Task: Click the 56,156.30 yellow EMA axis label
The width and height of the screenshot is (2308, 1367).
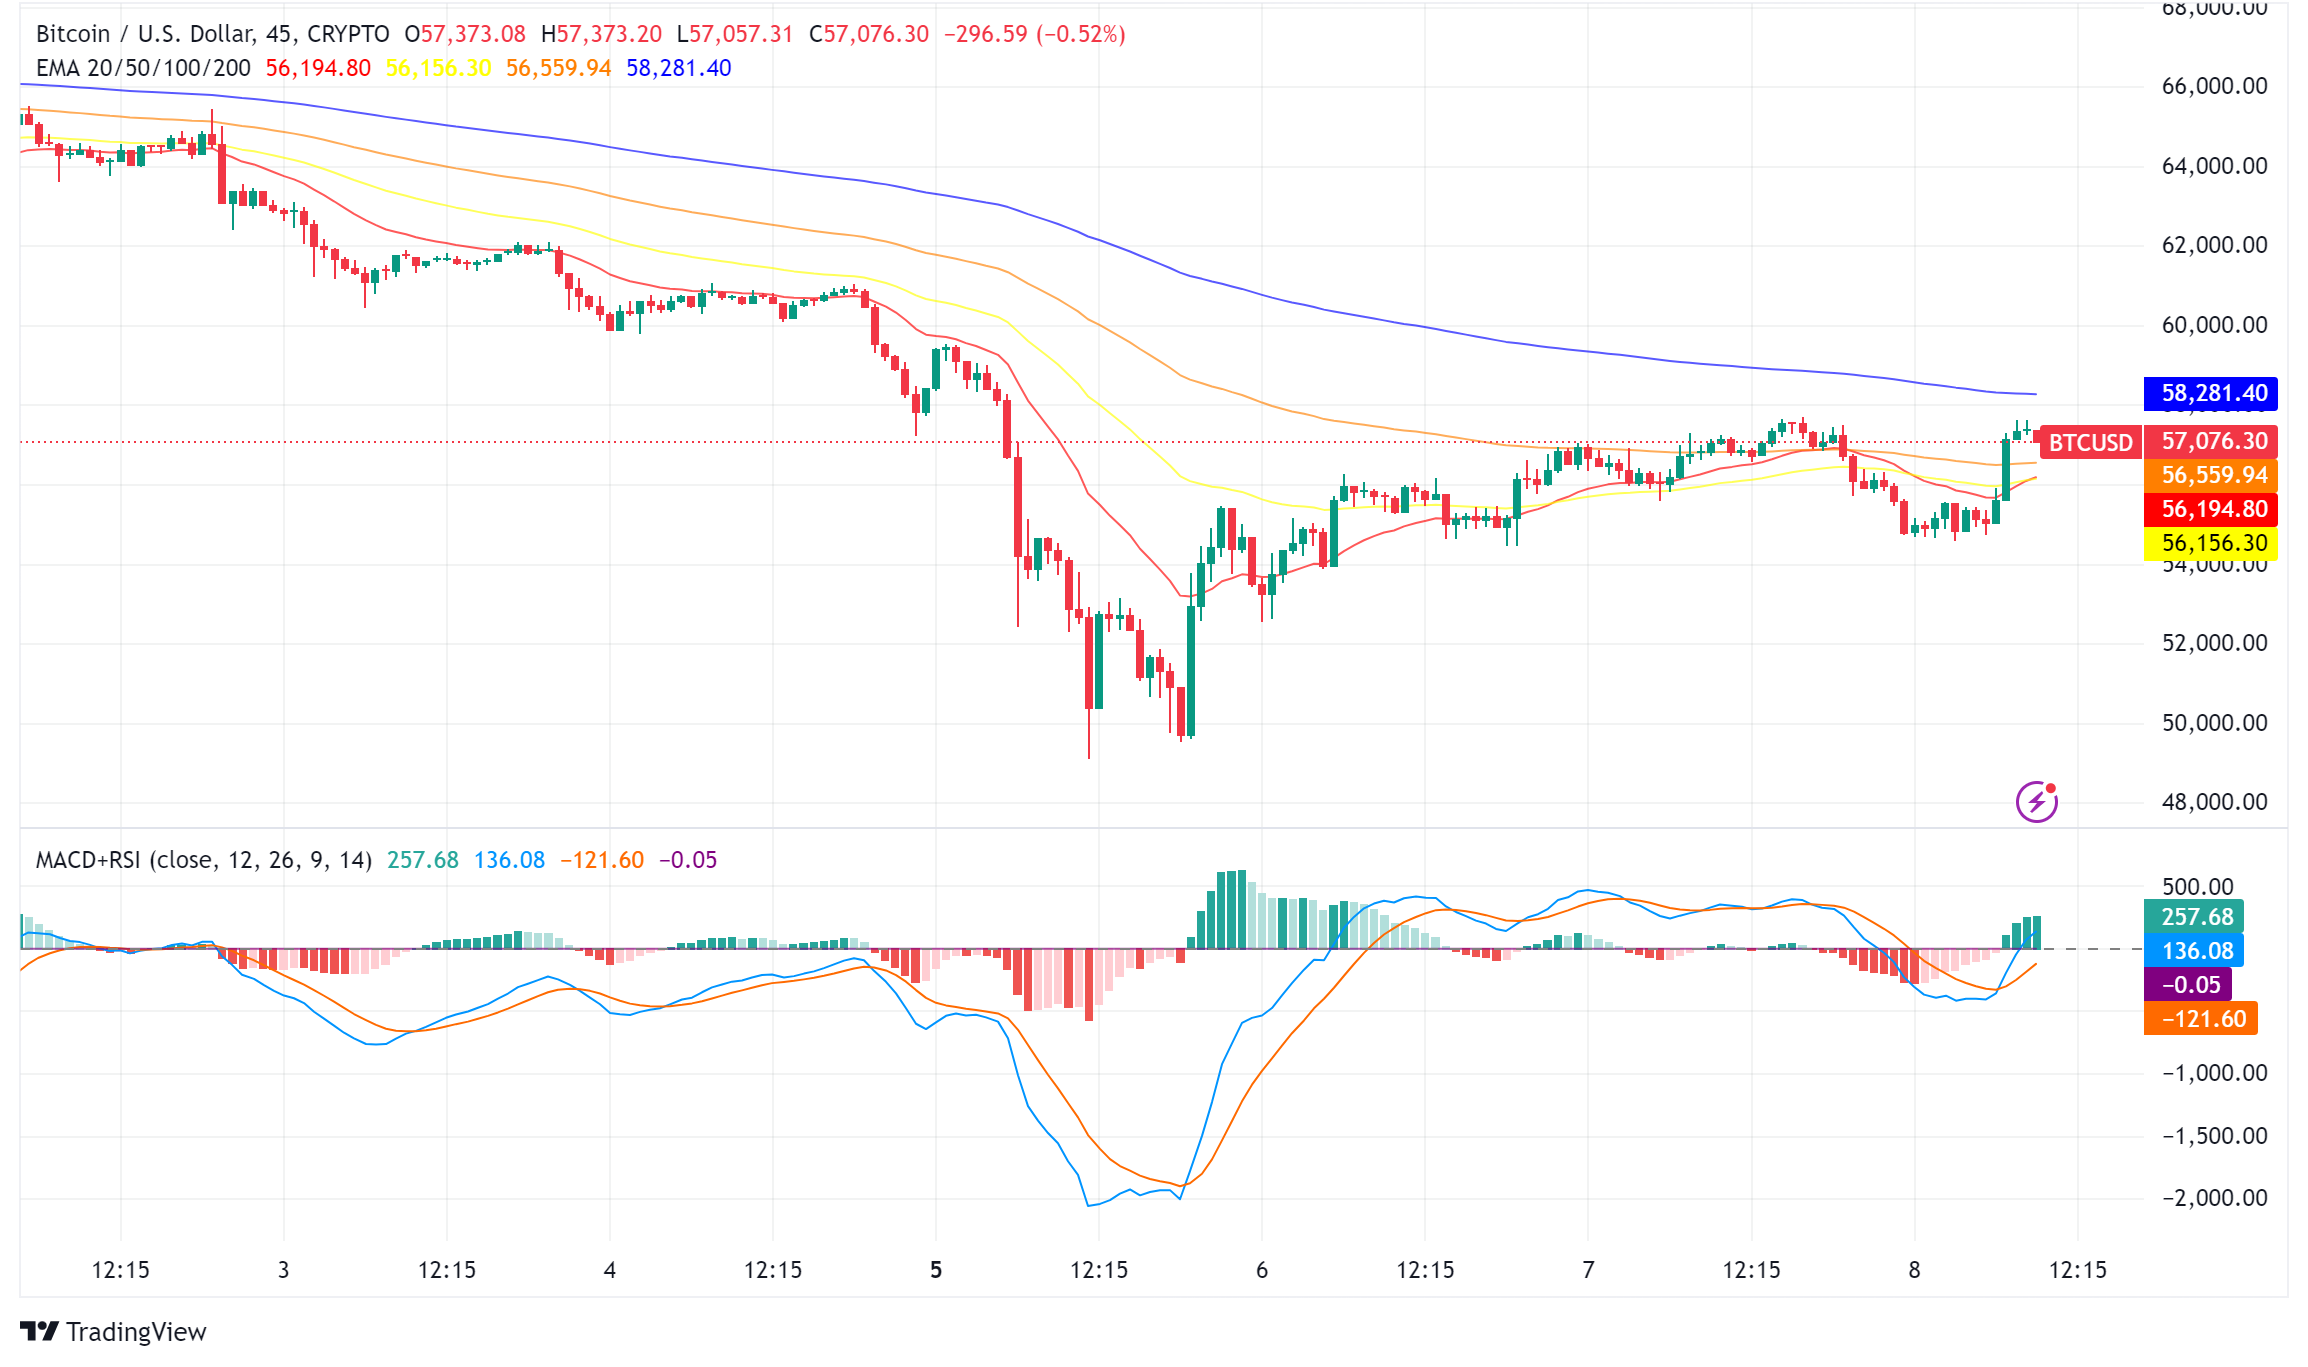Action: [x=2213, y=543]
